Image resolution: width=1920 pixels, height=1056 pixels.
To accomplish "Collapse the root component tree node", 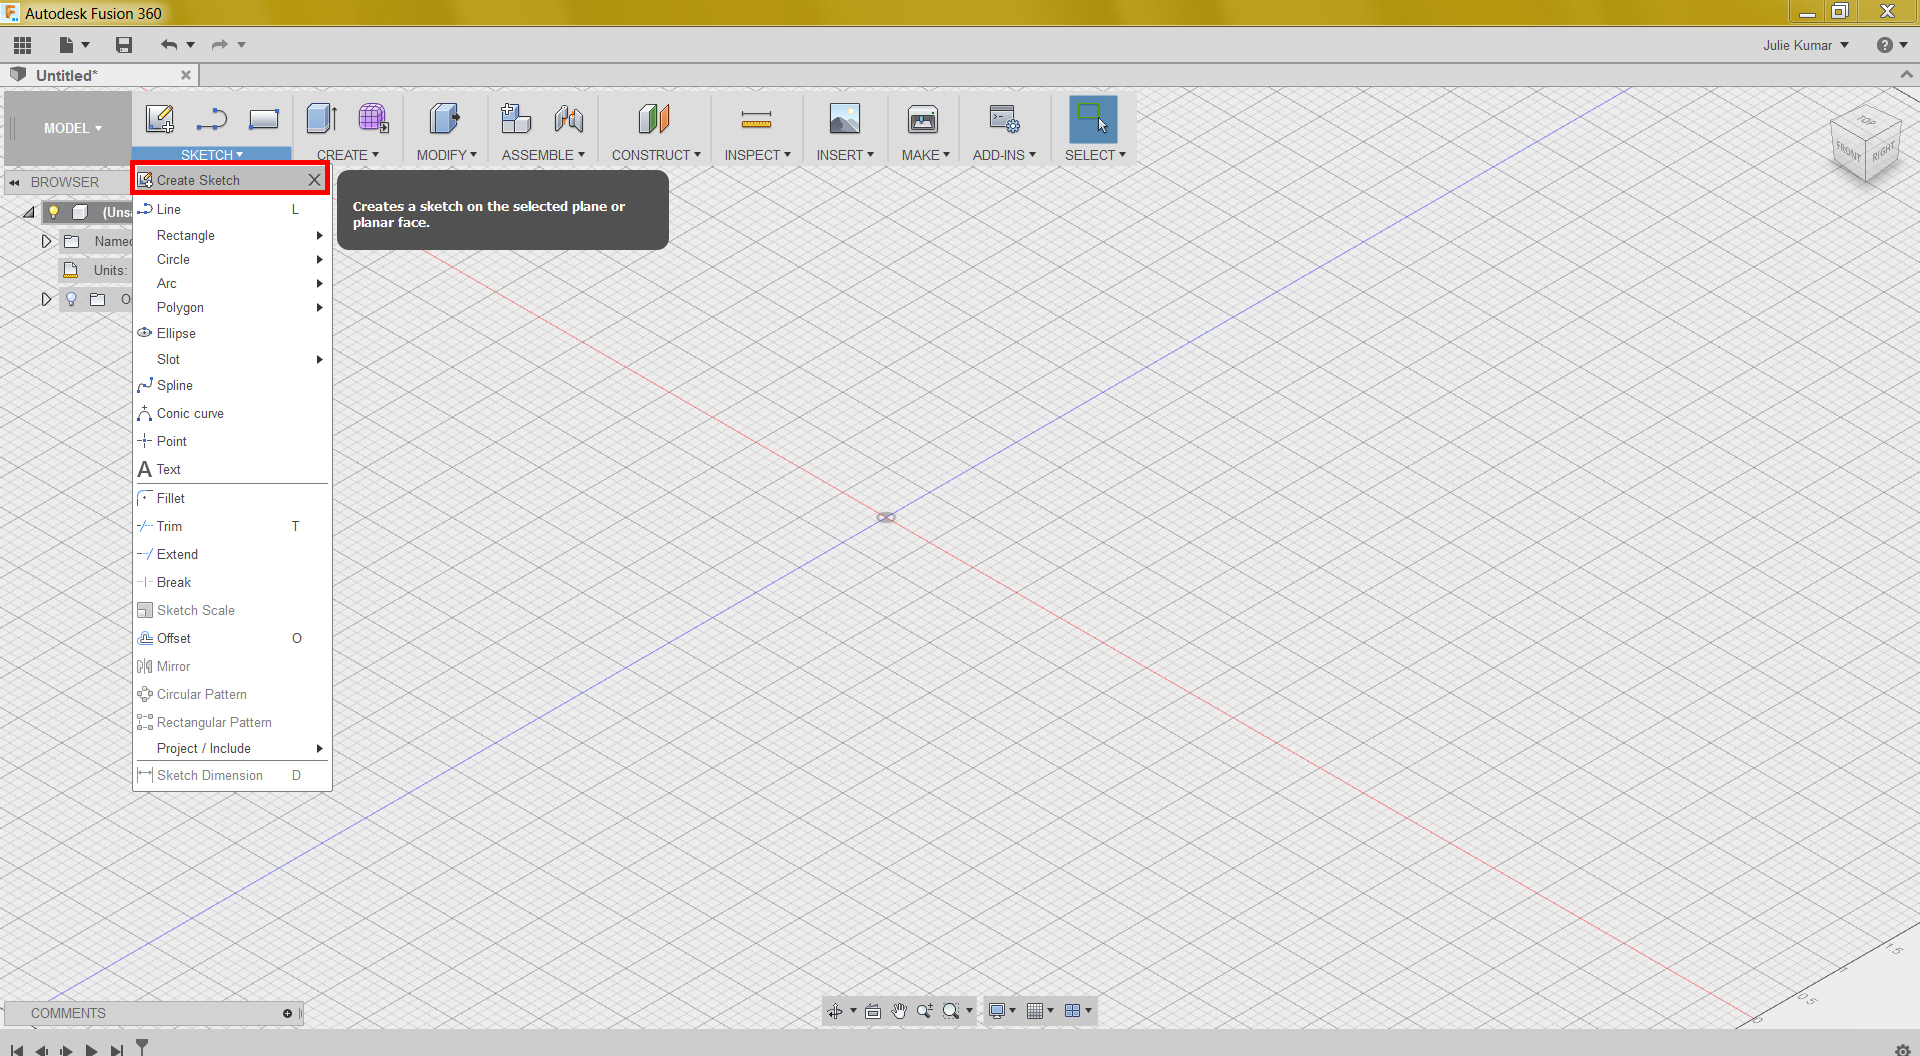I will click(29, 212).
